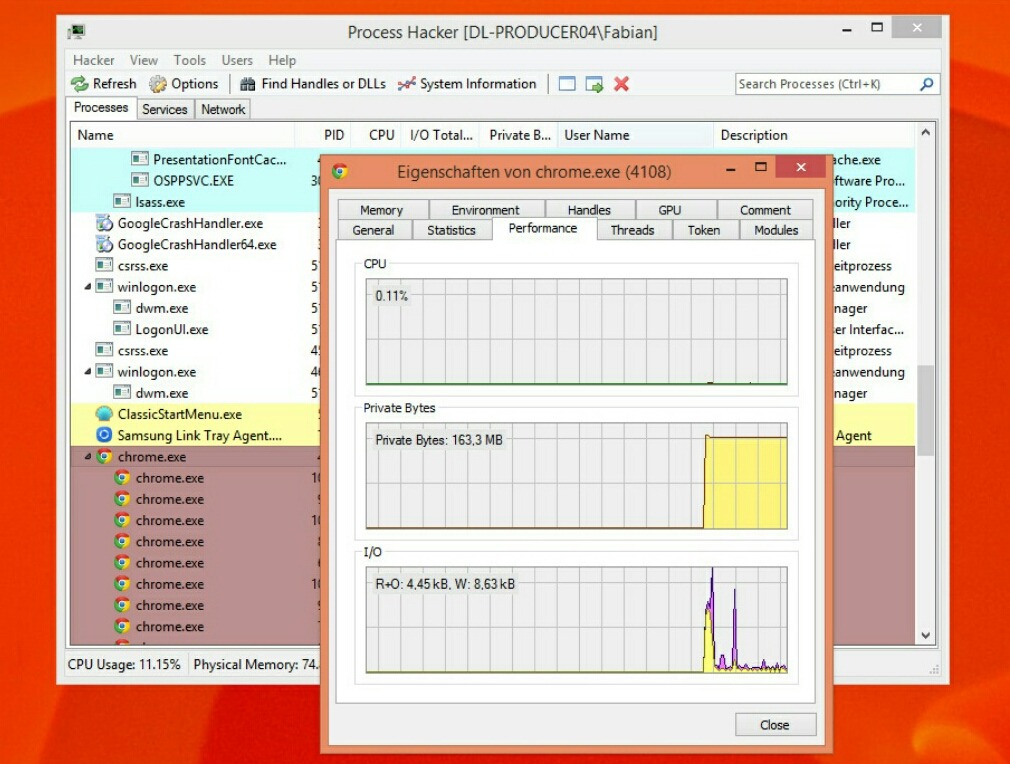Viewport: 1010px width, 764px height.
Task: Select the Samsung Link Tray Agent icon
Action: (104, 435)
